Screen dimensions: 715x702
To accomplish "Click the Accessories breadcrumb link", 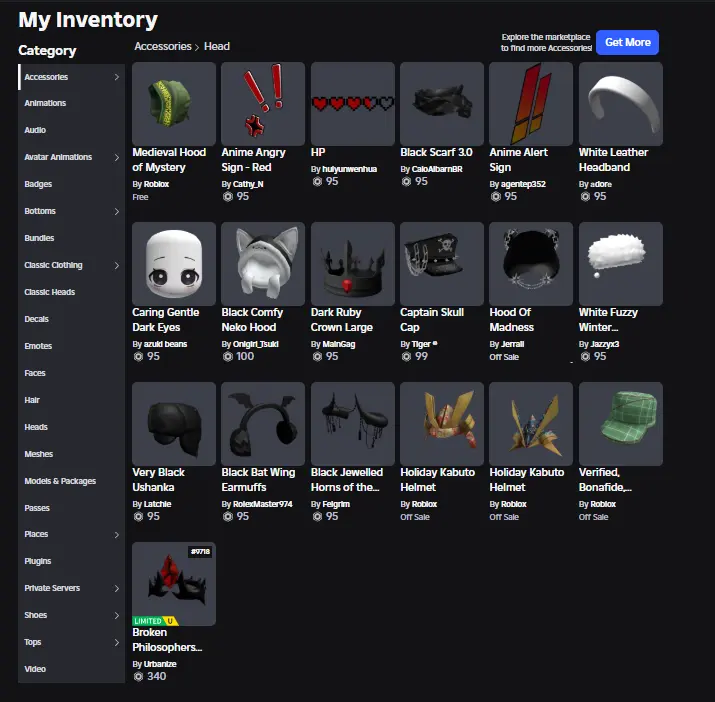I will click(x=162, y=46).
